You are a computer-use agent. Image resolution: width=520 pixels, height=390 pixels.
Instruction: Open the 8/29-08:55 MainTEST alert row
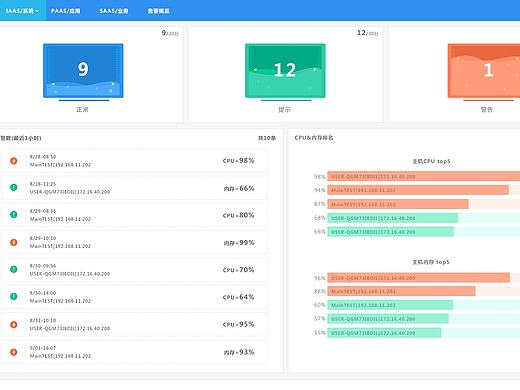point(134,215)
